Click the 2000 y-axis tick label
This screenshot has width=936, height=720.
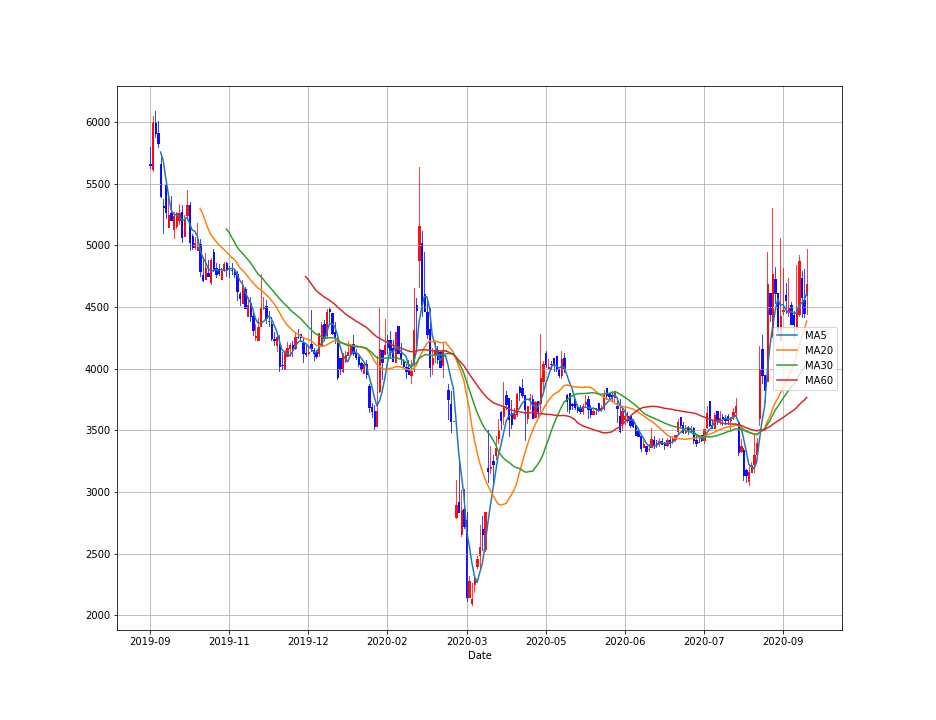pos(98,616)
